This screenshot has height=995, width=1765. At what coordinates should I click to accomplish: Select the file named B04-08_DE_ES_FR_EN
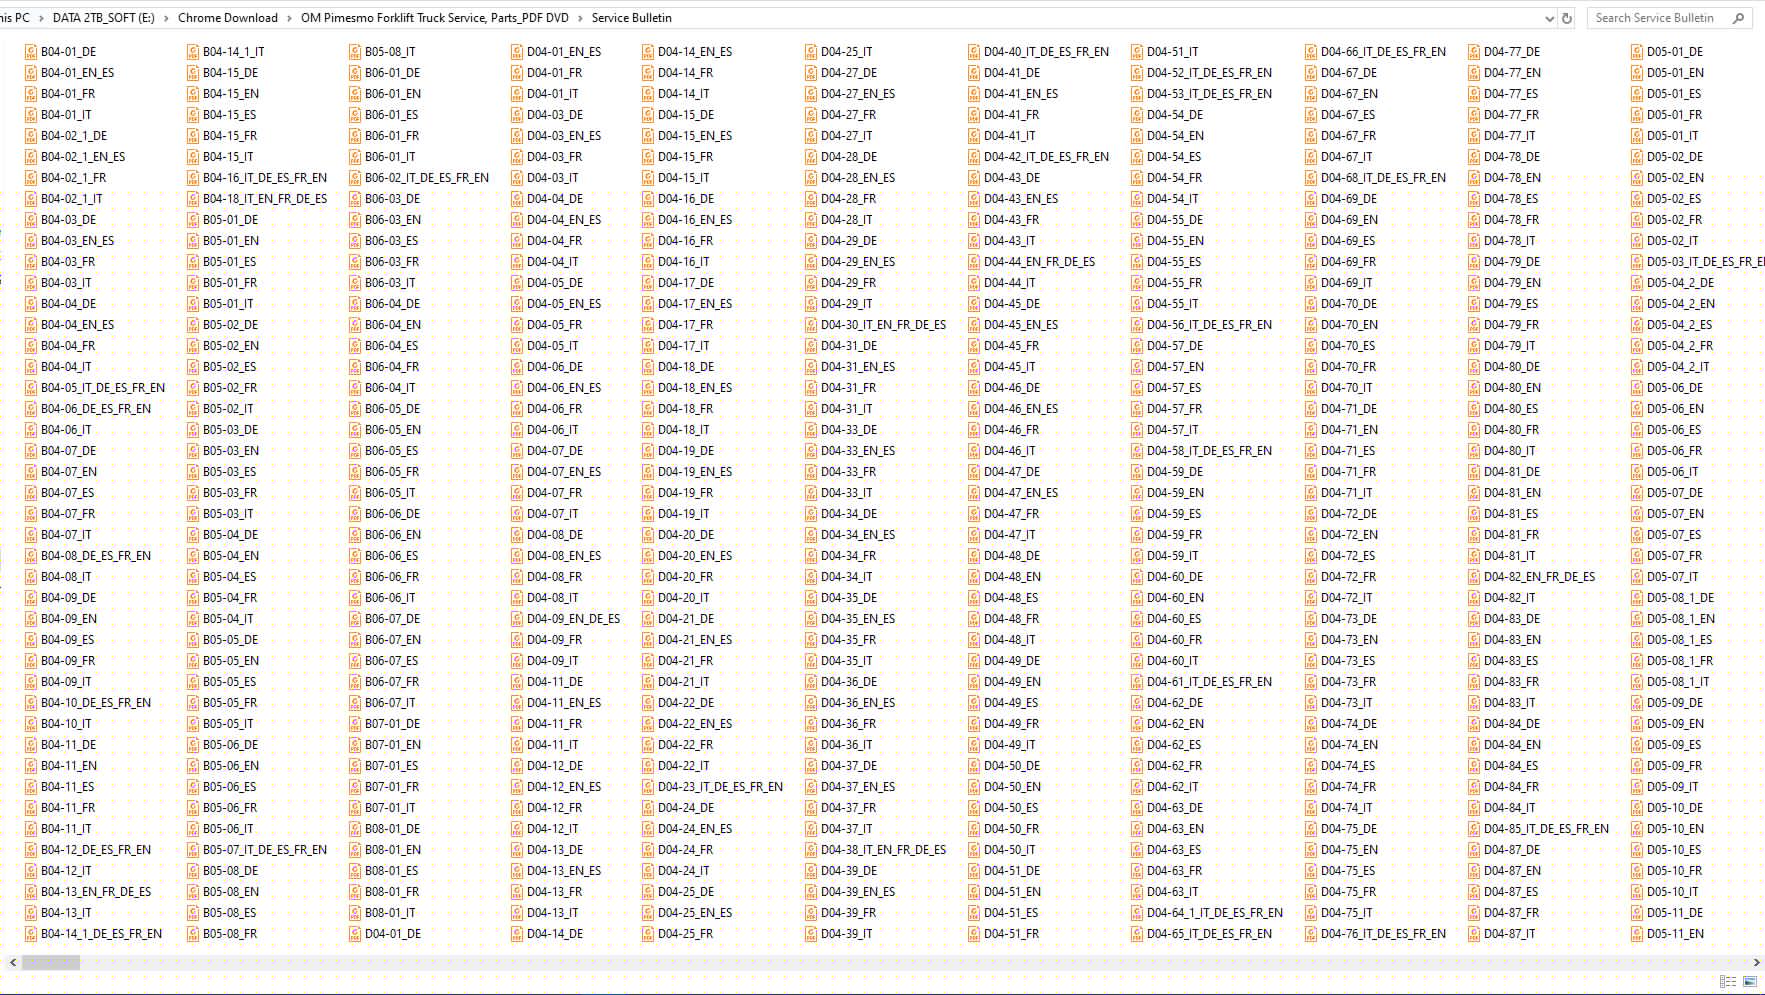point(96,556)
